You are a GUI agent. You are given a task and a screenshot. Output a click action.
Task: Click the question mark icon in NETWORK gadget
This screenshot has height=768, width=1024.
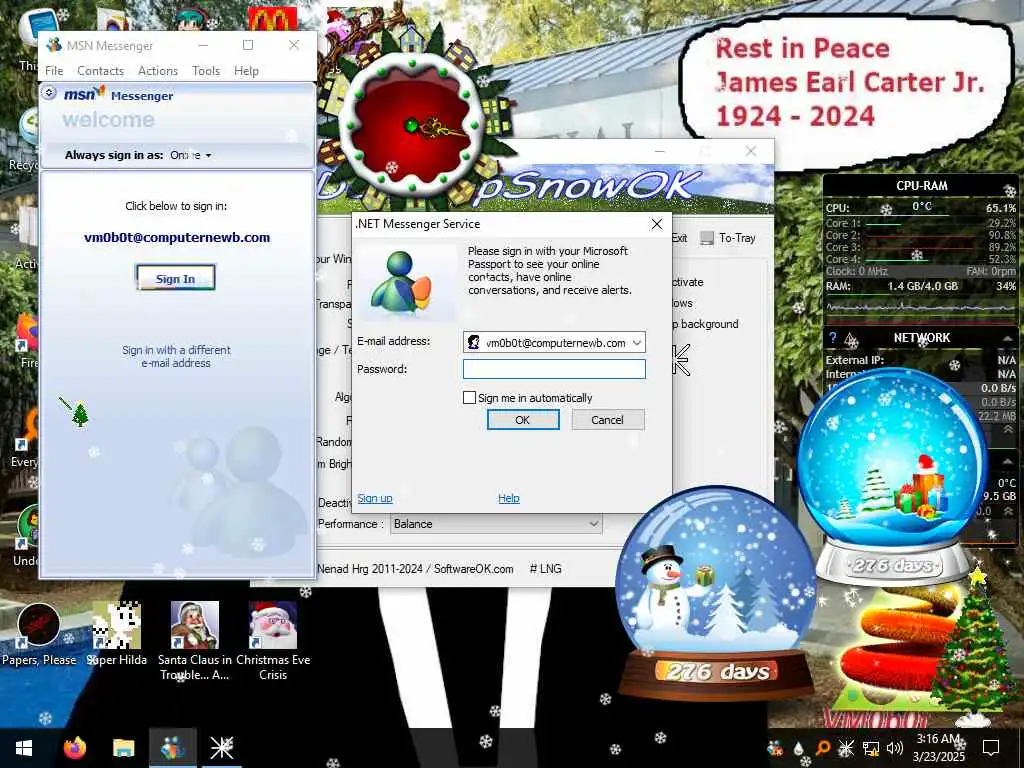pyautogui.click(x=833, y=338)
